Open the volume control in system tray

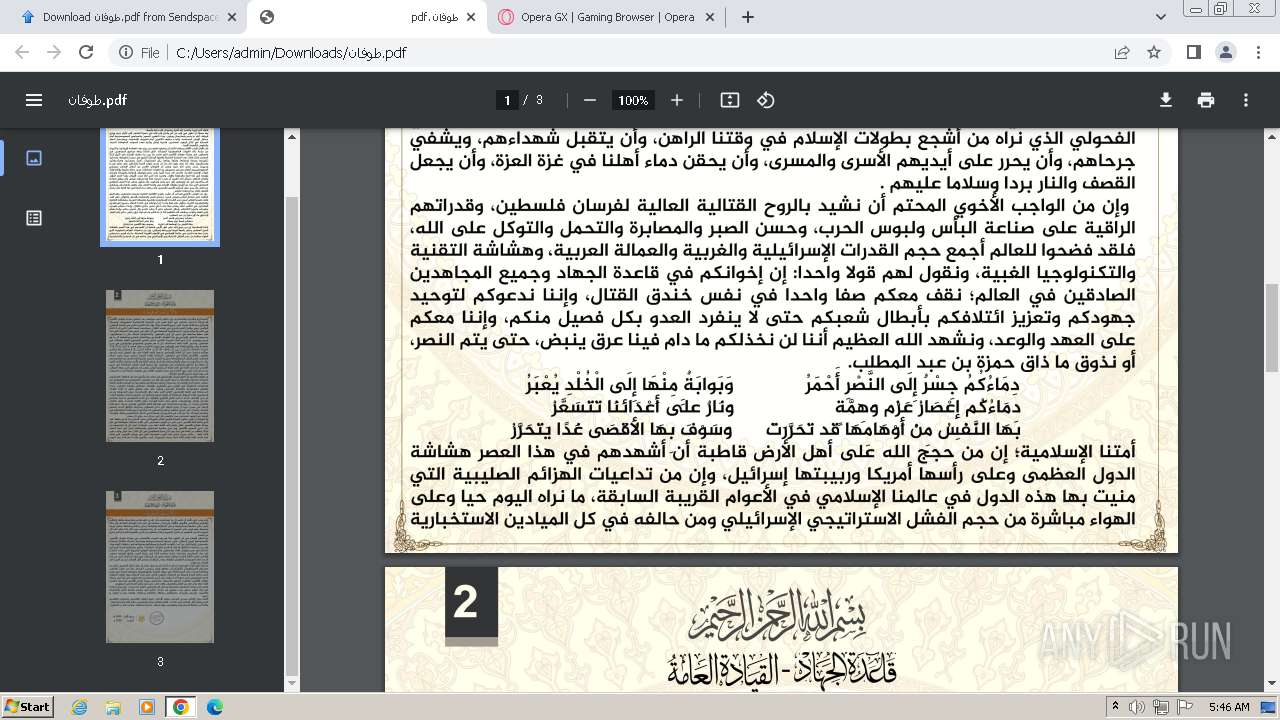(x=1139, y=707)
